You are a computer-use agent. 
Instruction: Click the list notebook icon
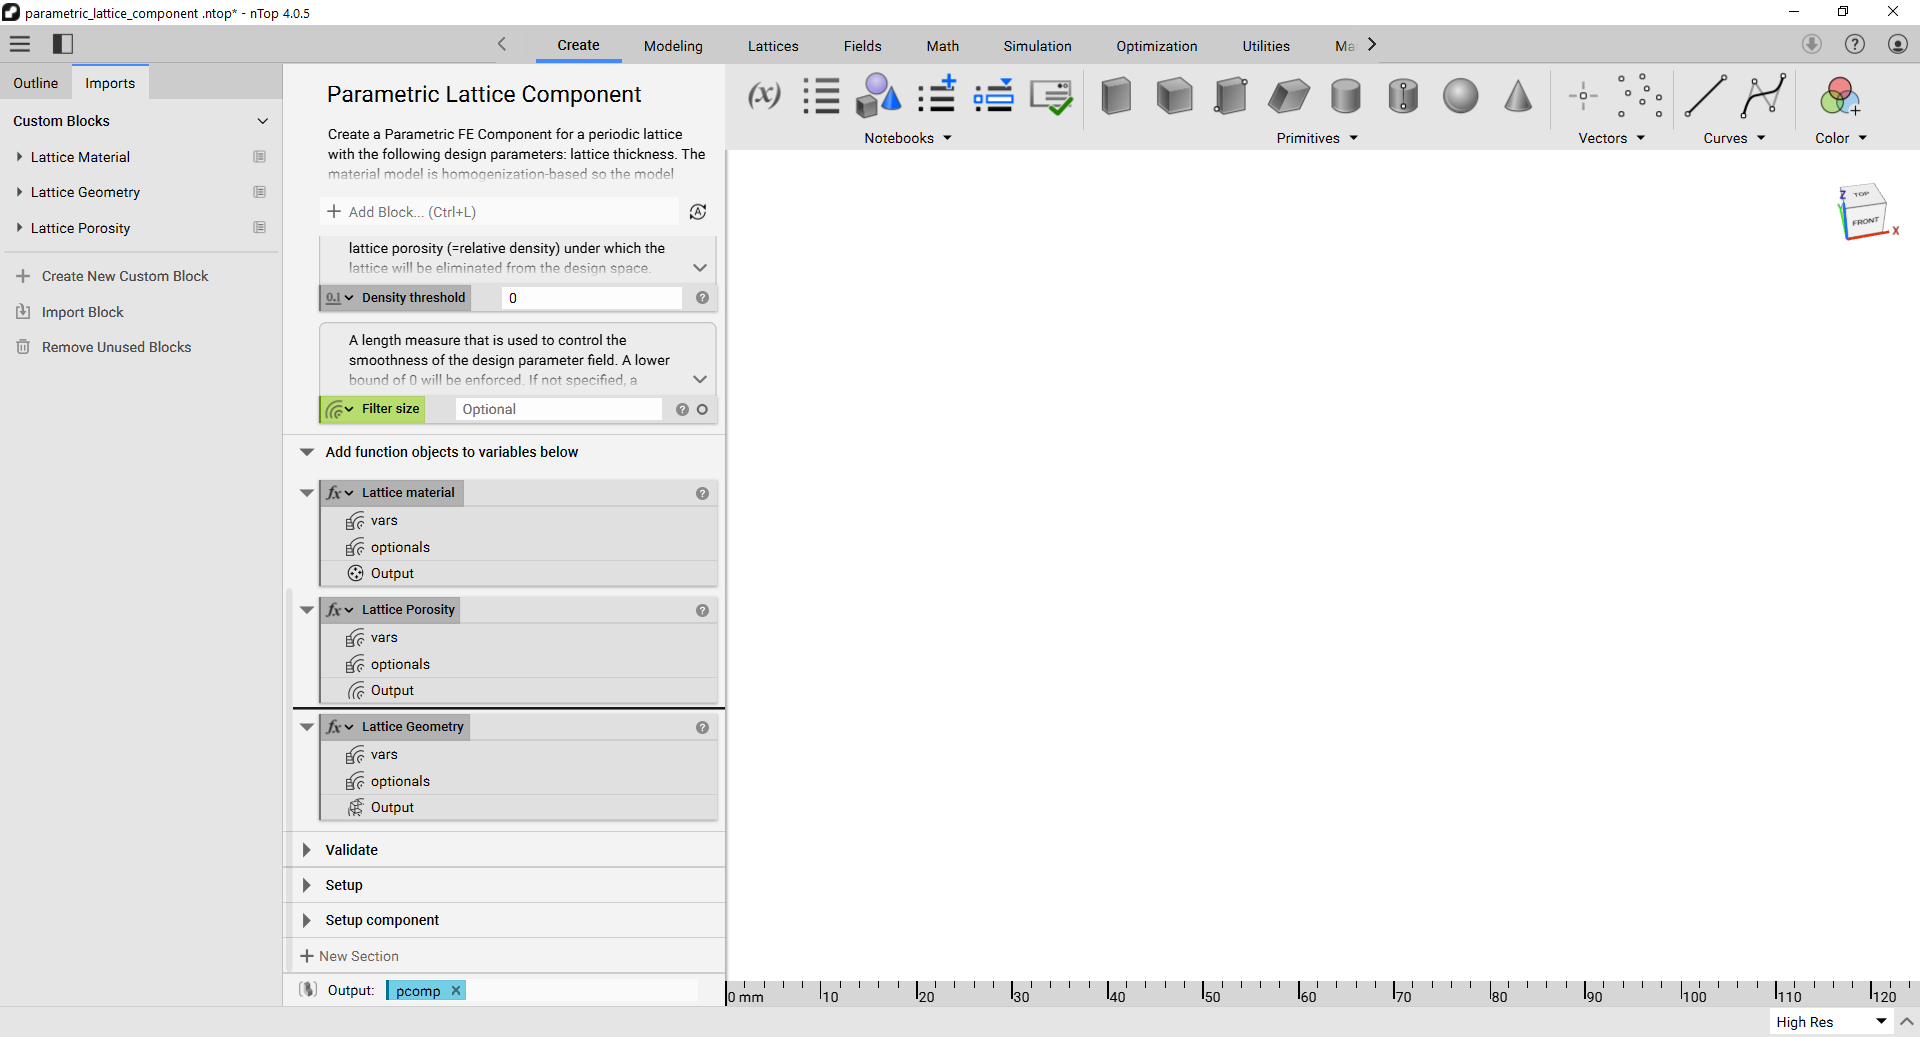(821, 96)
